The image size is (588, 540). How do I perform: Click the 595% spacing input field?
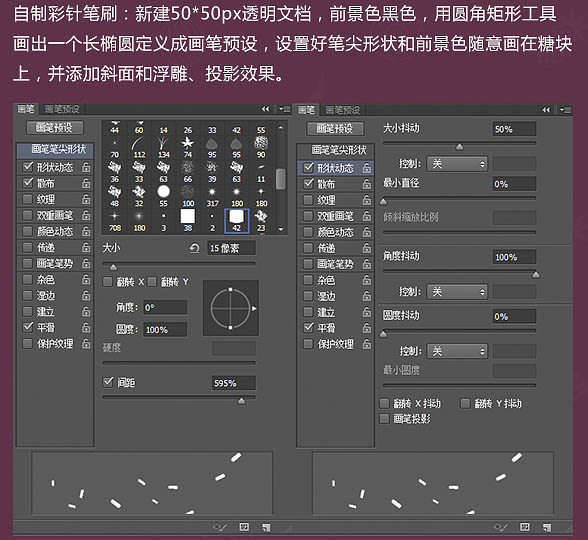[234, 383]
